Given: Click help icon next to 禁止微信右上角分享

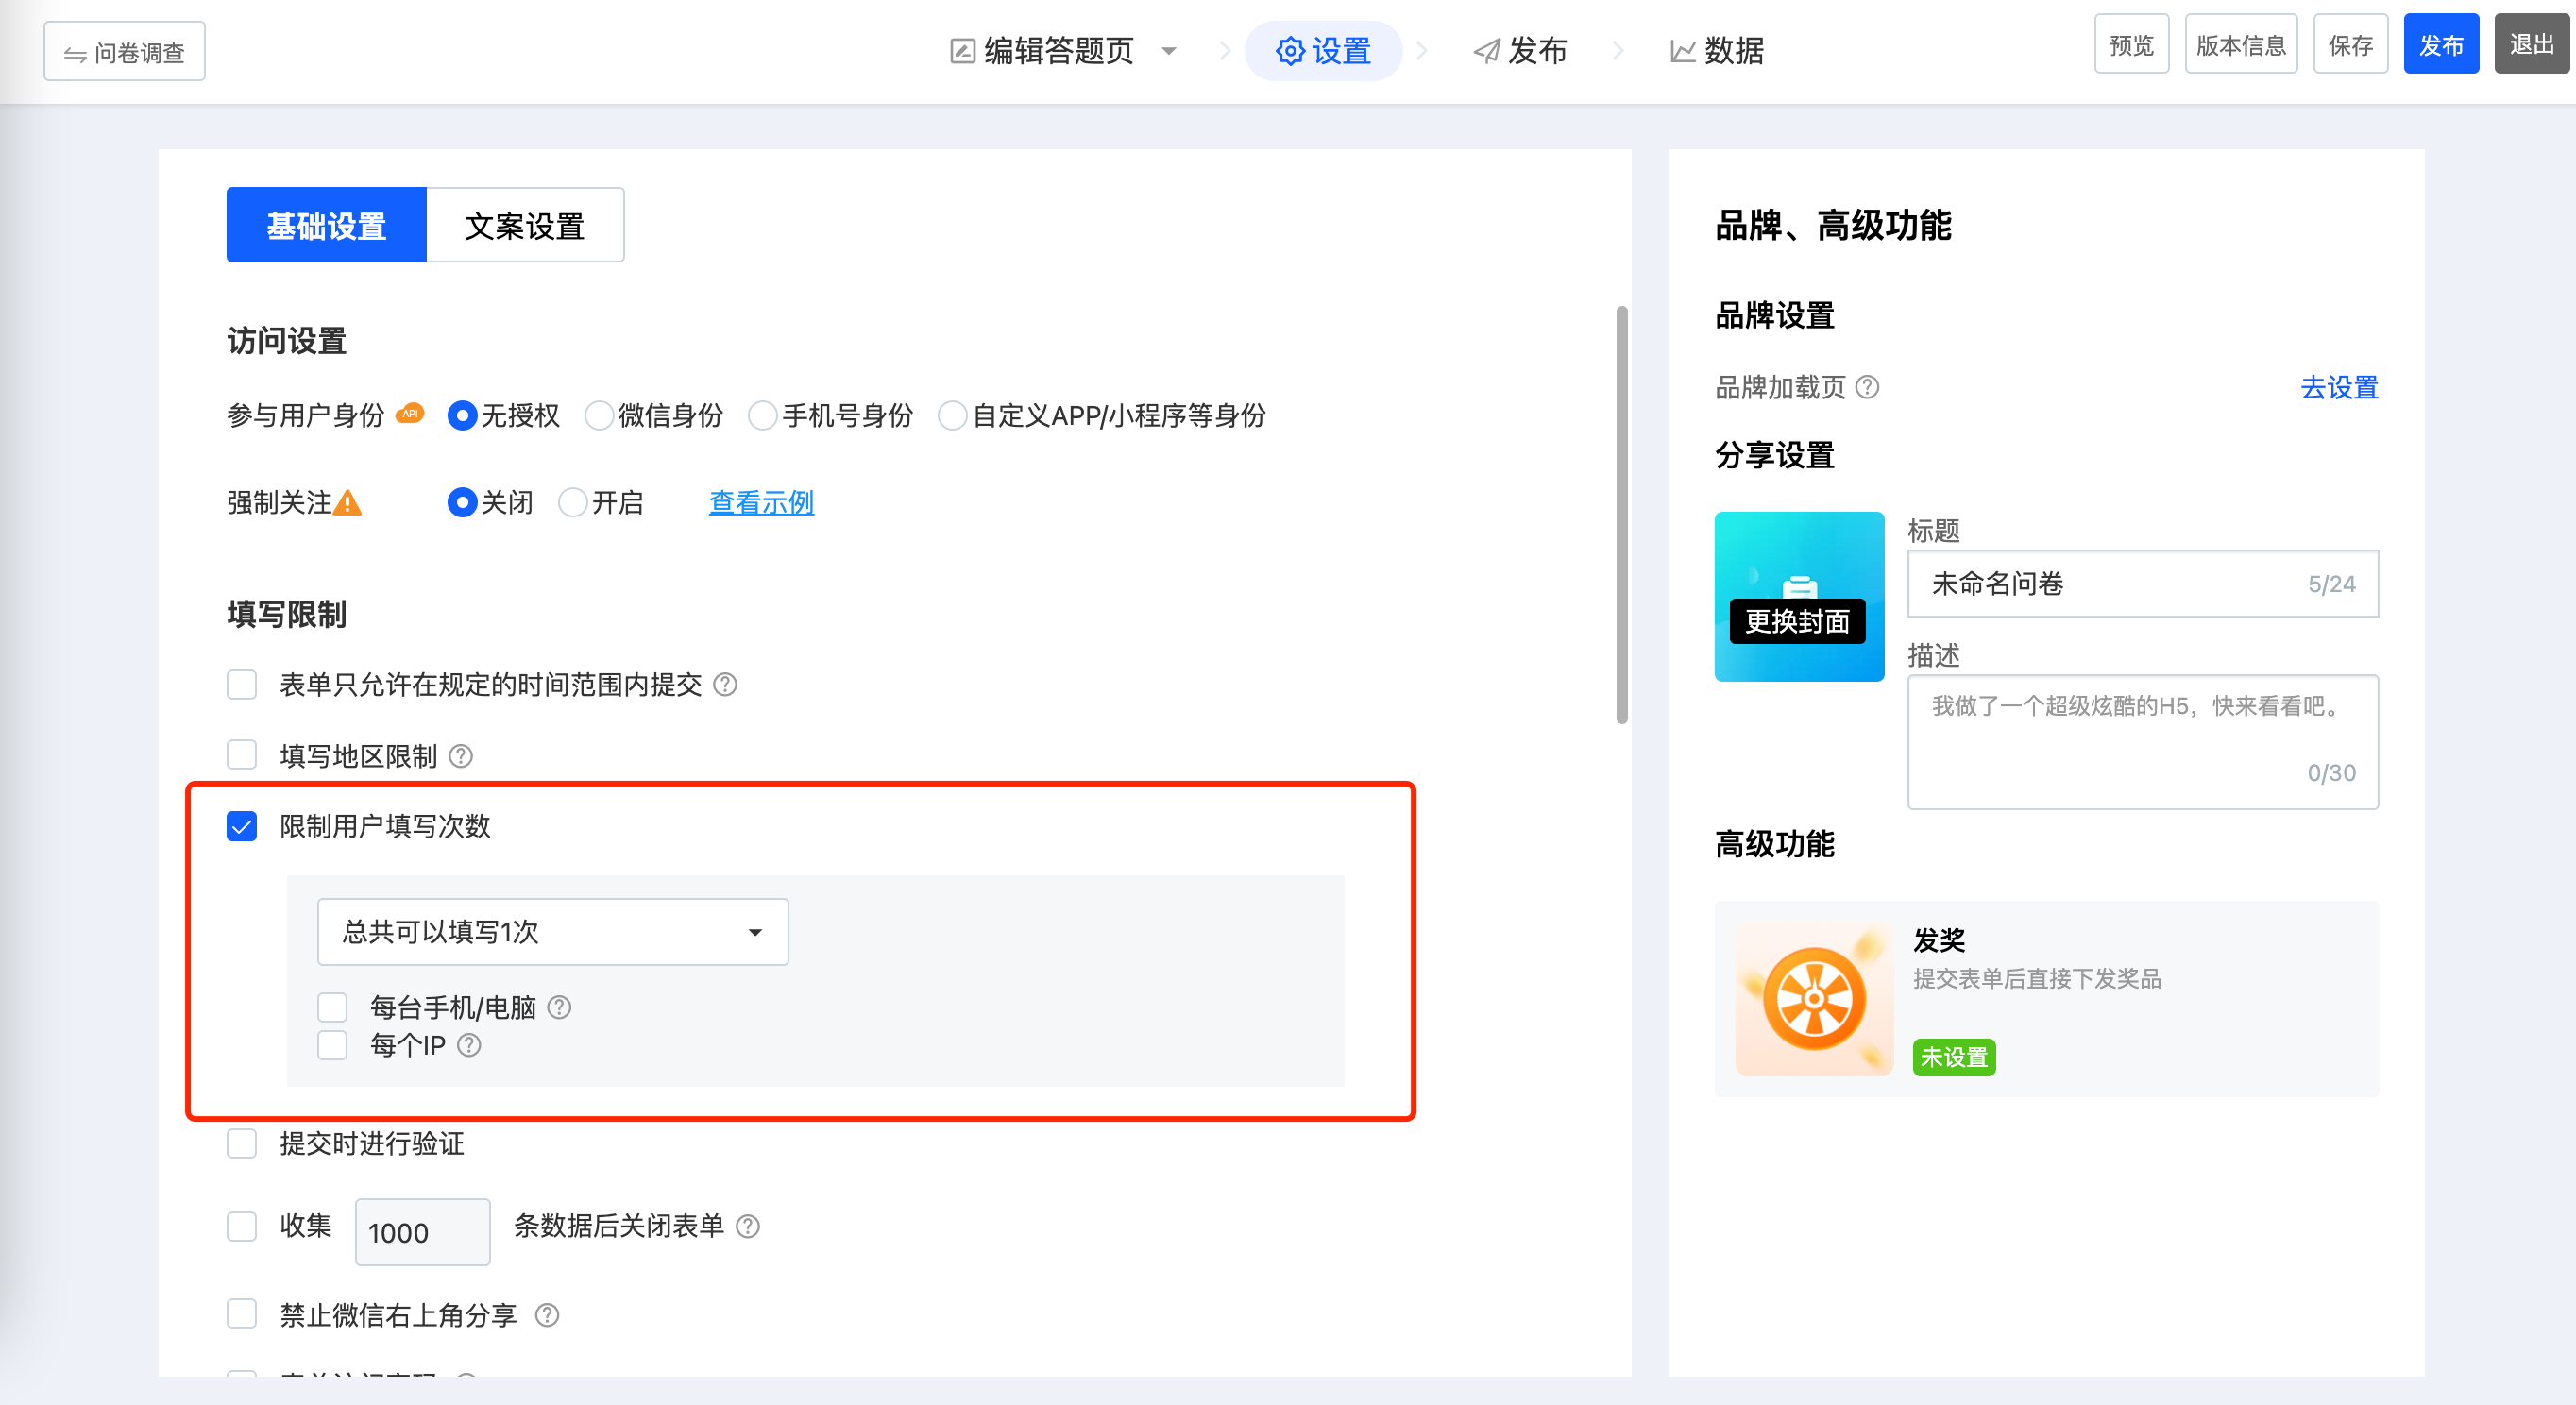Looking at the screenshot, I should [547, 1315].
